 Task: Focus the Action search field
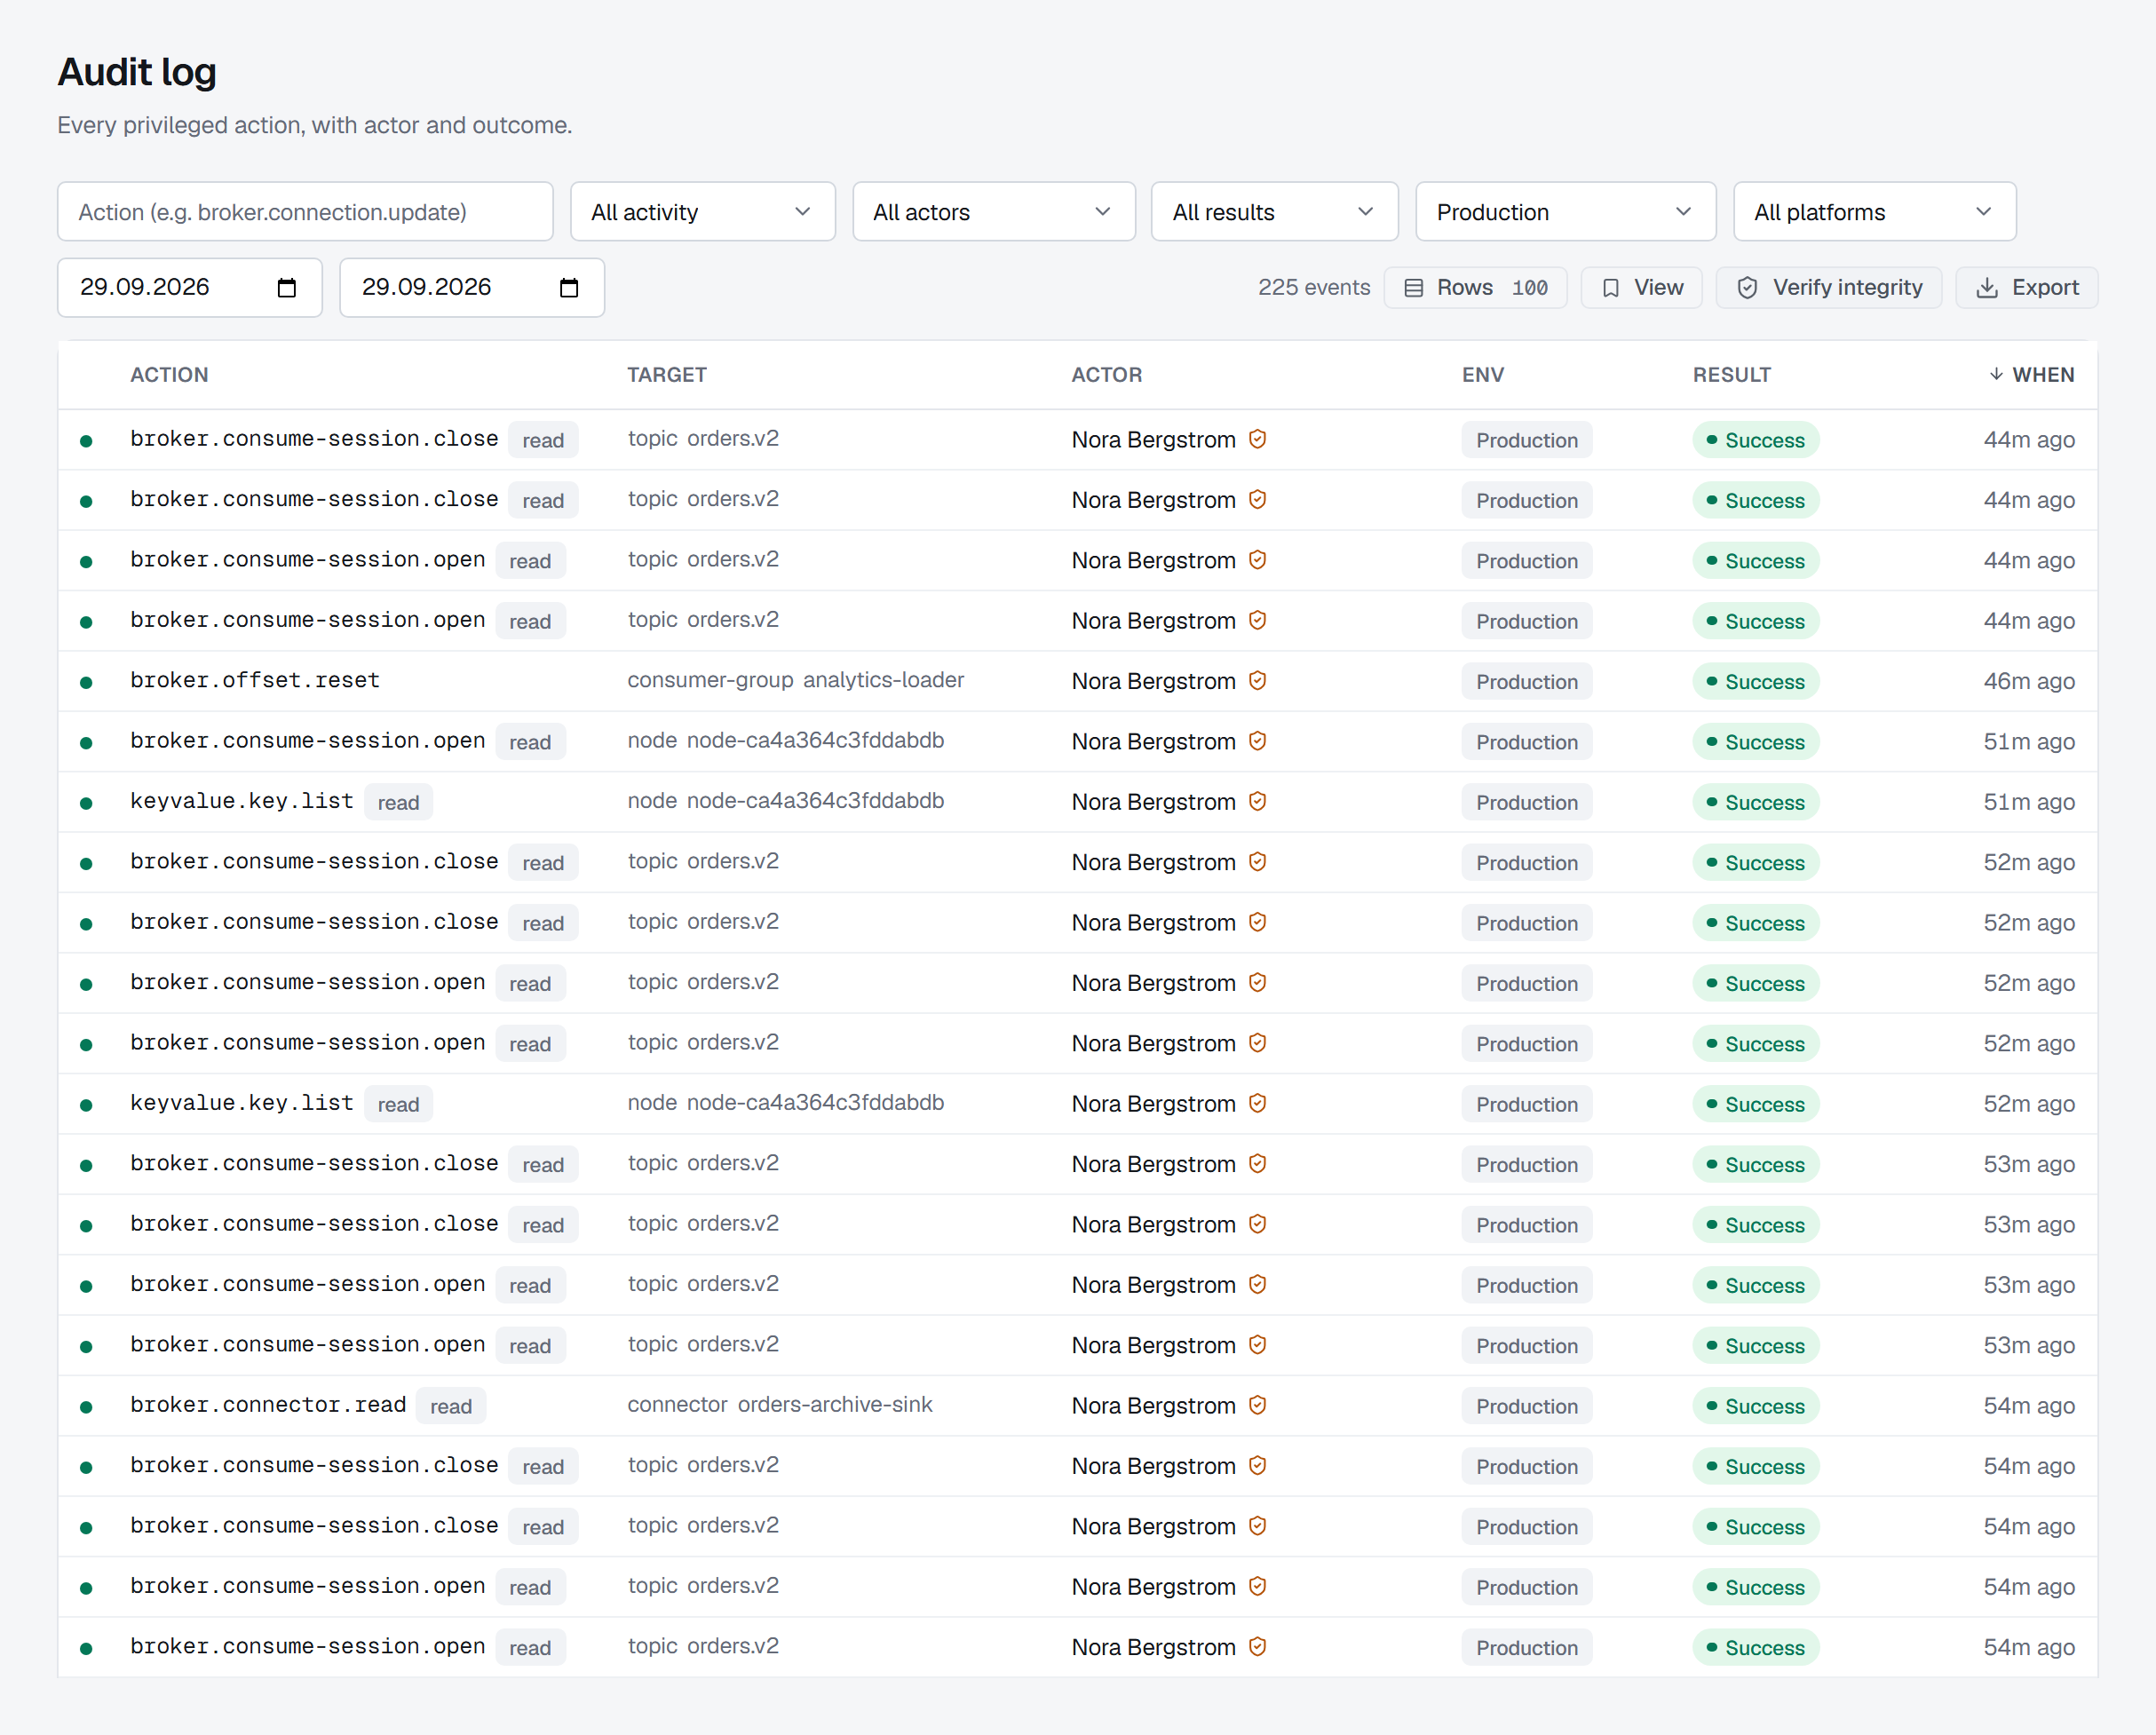(305, 211)
